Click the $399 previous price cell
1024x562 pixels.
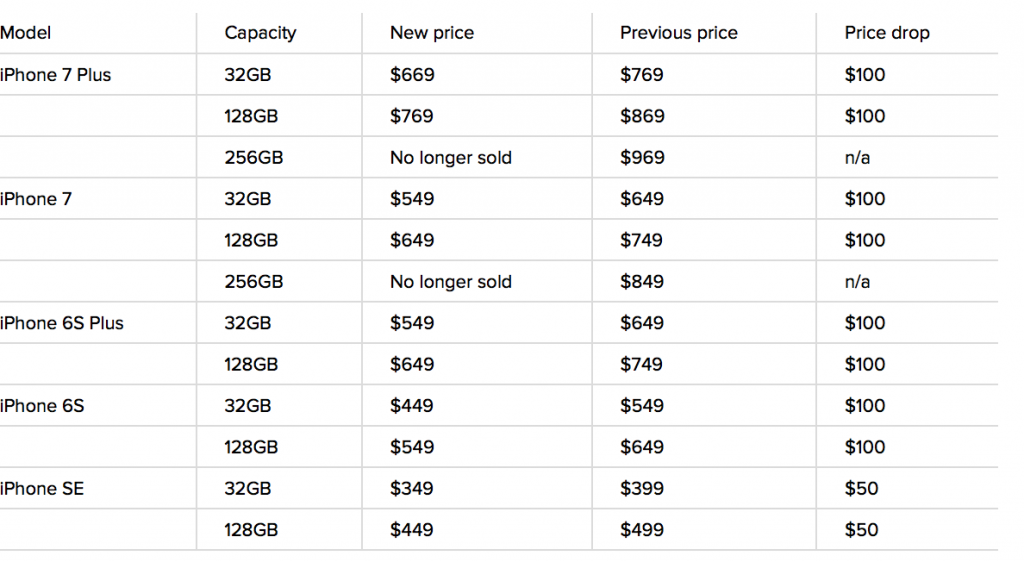(642, 489)
